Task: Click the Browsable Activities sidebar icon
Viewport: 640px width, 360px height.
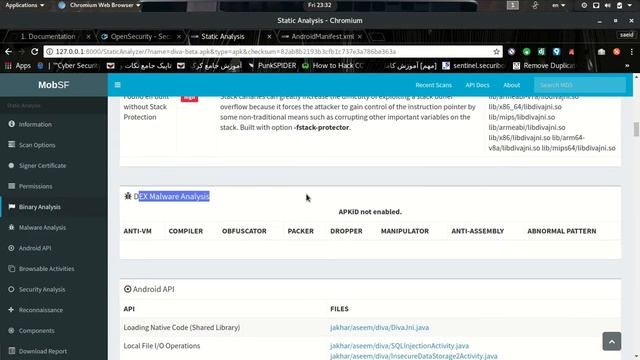Action: pyautogui.click(x=11, y=269)
